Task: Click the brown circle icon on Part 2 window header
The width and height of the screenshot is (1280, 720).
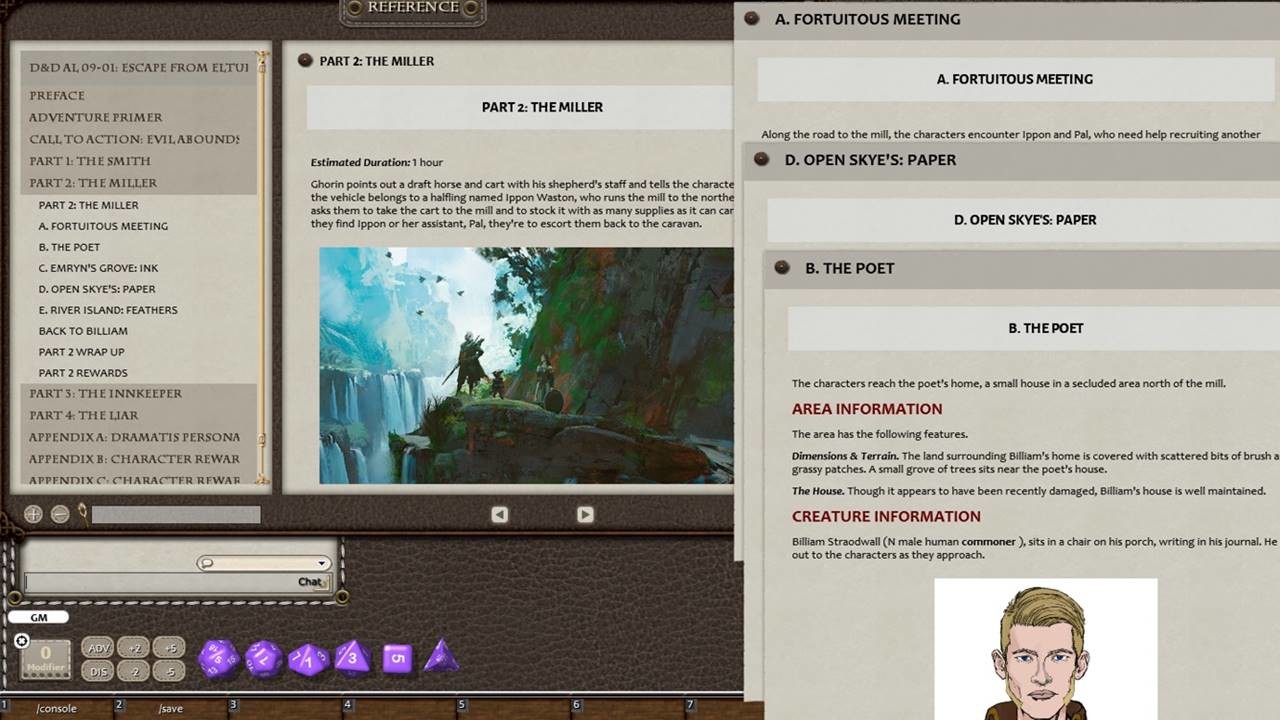Action: (304, 60)
